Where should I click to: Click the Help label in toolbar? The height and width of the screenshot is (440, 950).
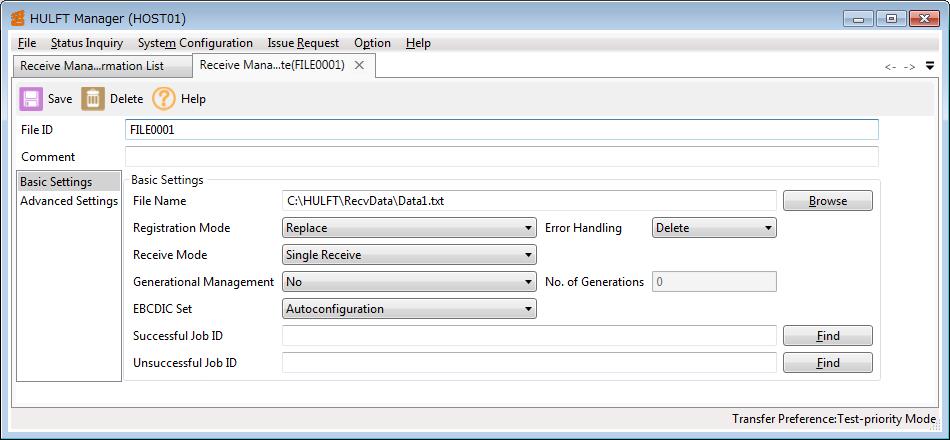(x=193, y=99)
